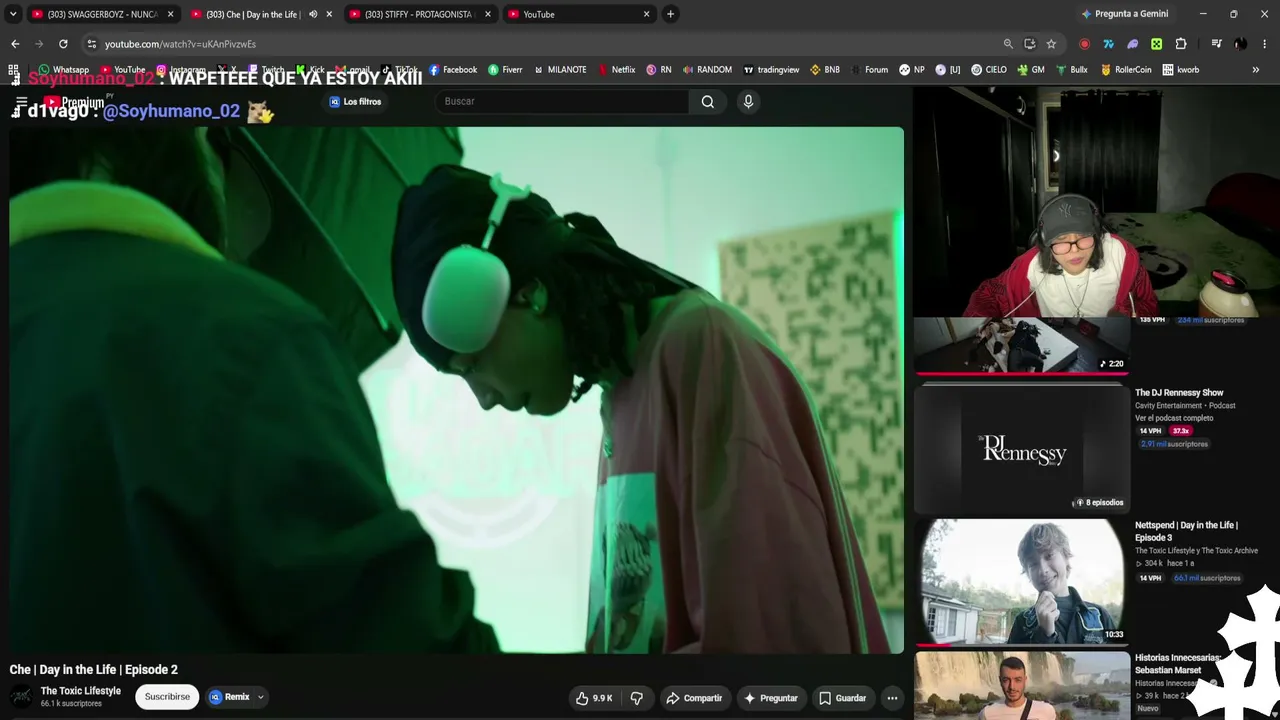Open The Toxic Lifestyle channel name link

(x=81, y=691)
